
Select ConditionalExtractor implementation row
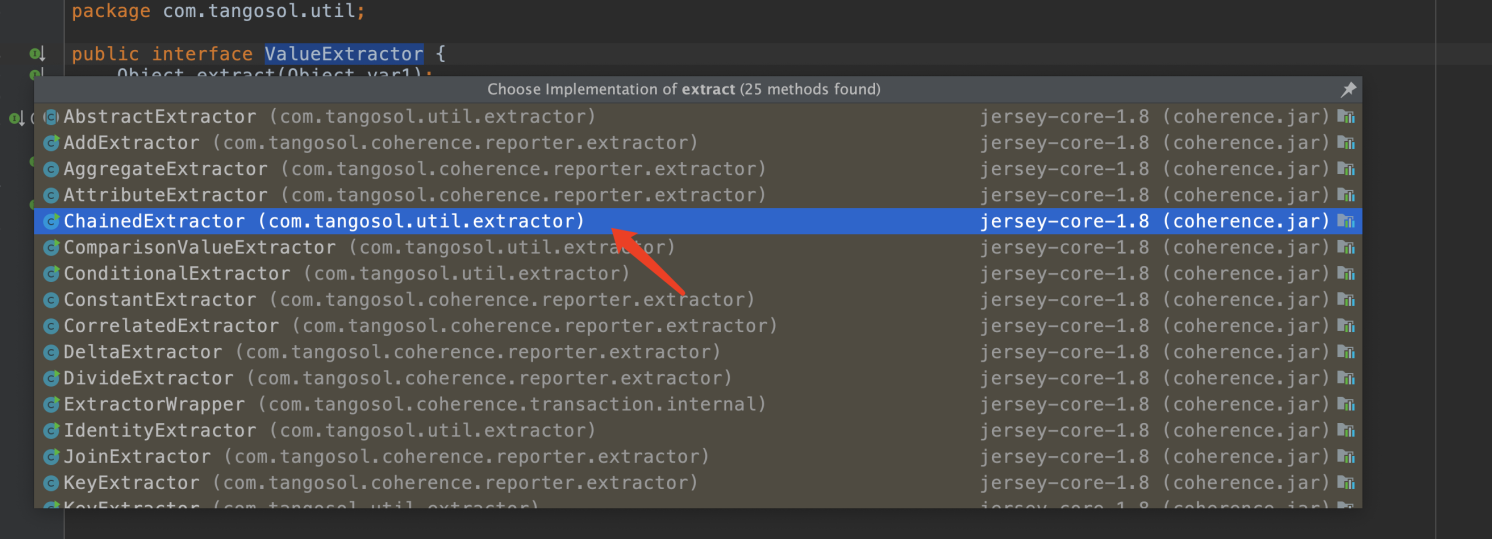698,273
